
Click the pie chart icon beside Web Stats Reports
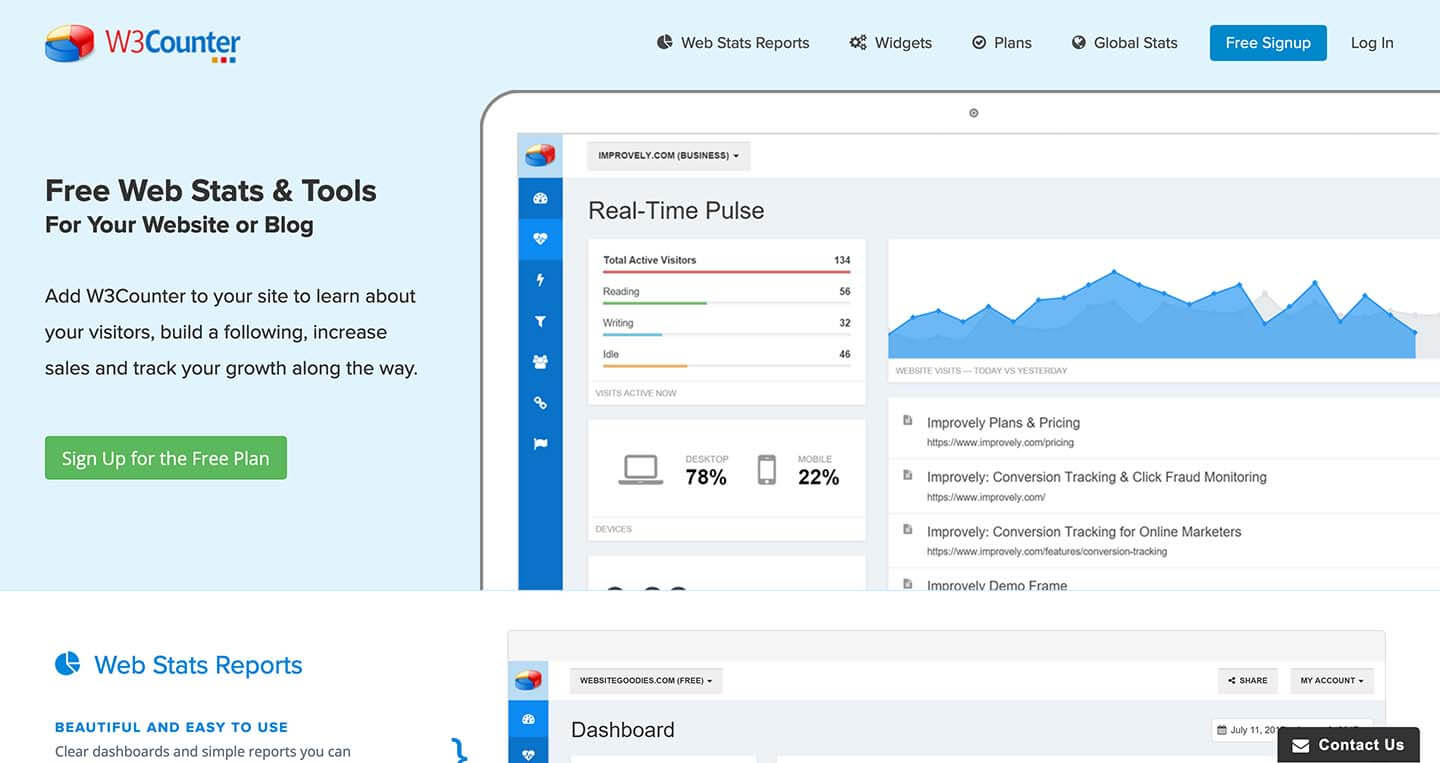click(67, 664)
